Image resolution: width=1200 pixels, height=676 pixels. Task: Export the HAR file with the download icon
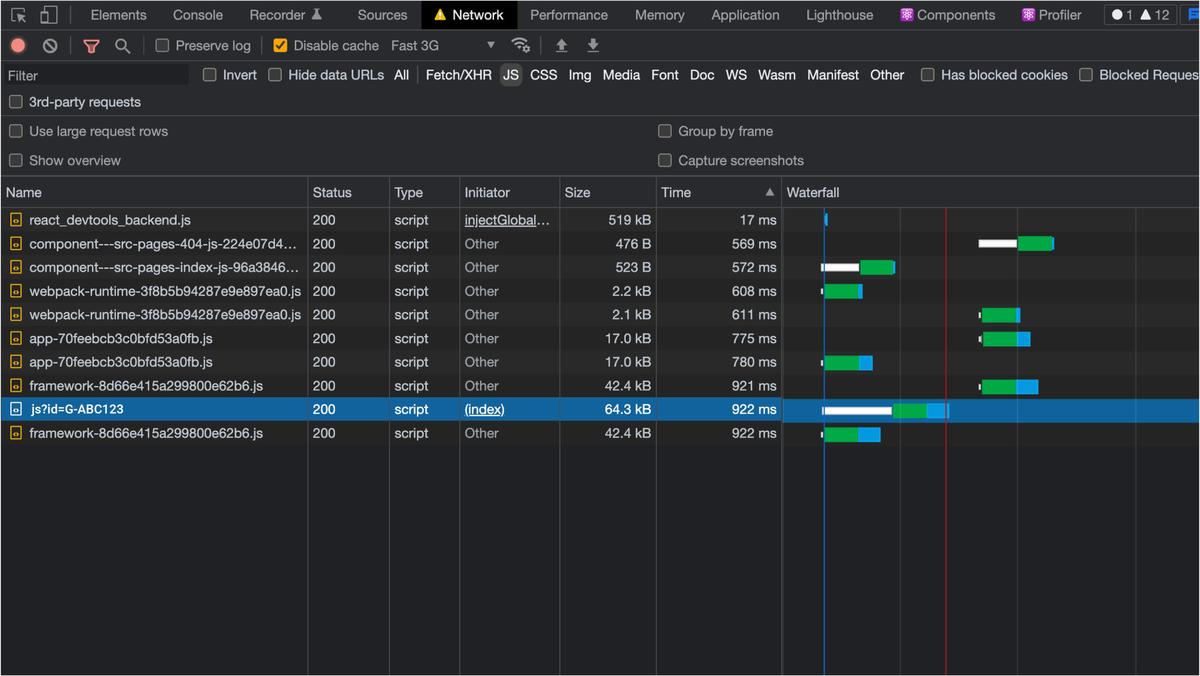coord(593,46)
